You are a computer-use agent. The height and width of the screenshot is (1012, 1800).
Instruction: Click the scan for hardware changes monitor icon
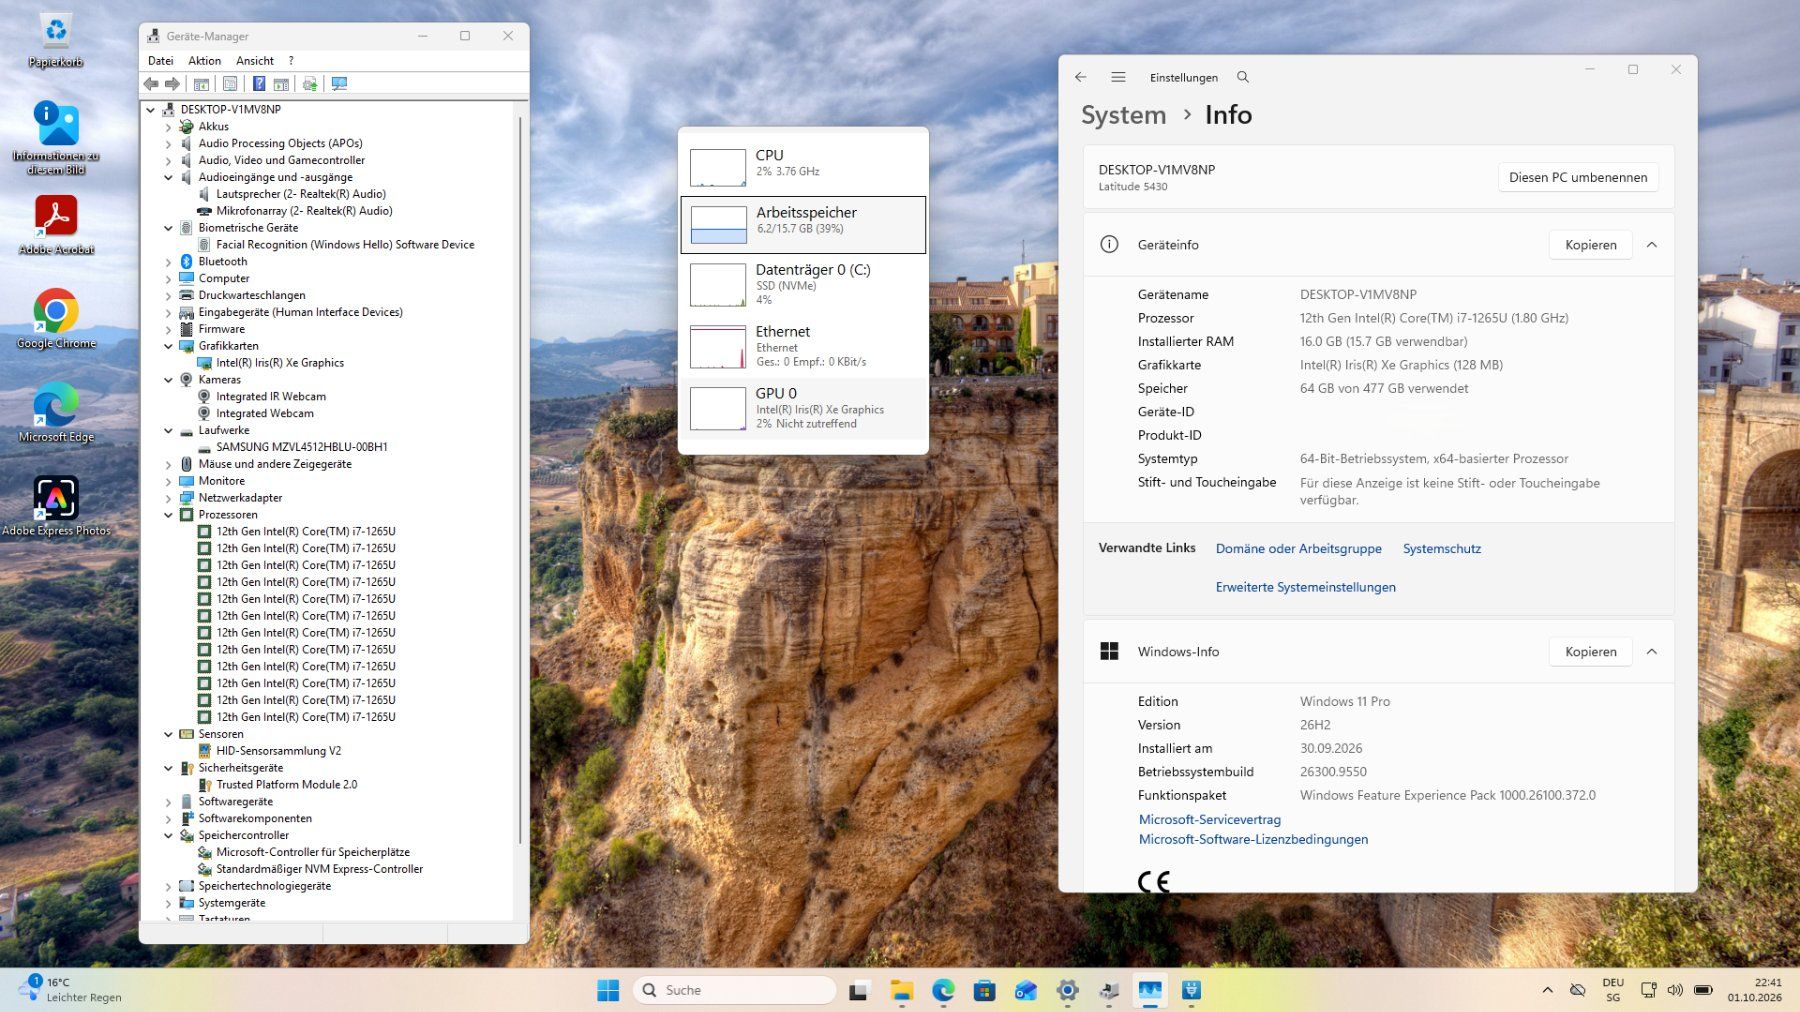click(339, 84)
